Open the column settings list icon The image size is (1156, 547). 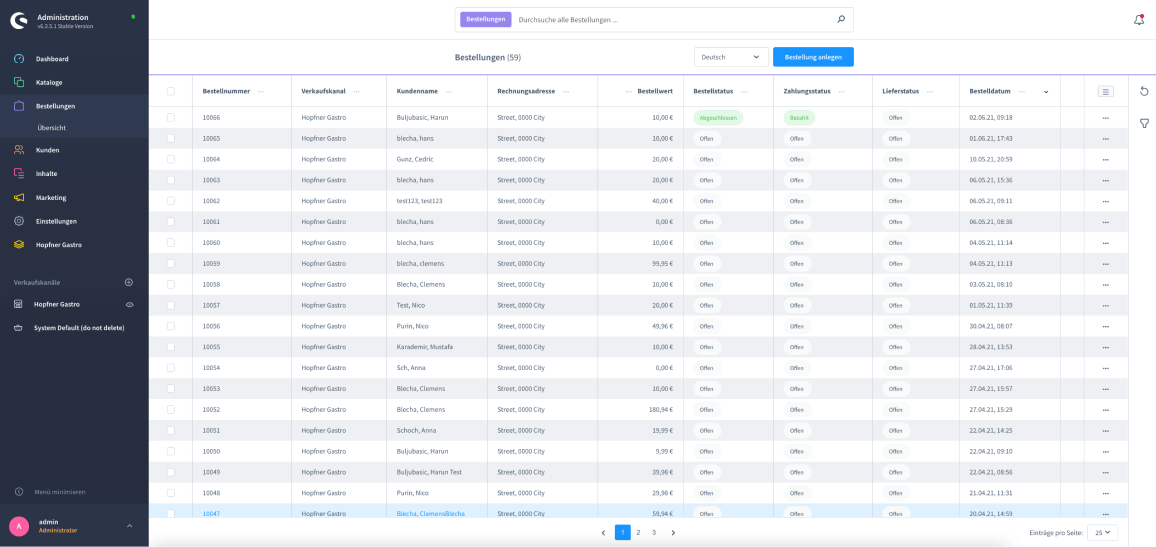pos(1105,91)
